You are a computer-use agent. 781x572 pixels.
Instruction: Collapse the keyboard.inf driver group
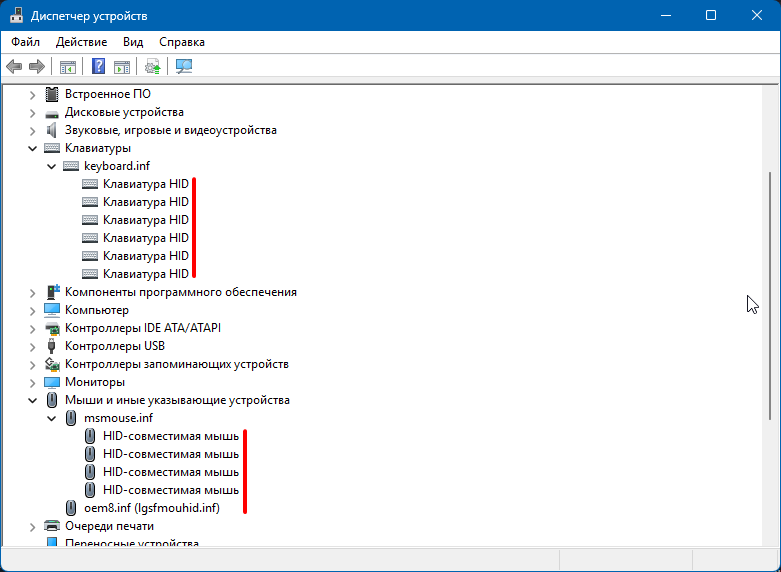click(51, 166)
